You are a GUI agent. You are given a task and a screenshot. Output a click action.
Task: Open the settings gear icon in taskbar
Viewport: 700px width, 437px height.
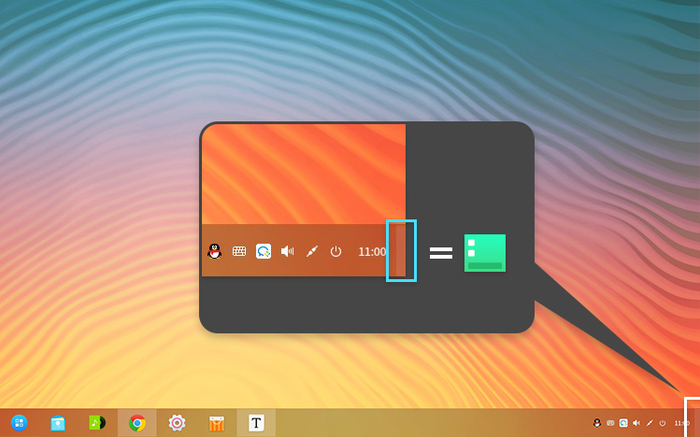[177, 423]
